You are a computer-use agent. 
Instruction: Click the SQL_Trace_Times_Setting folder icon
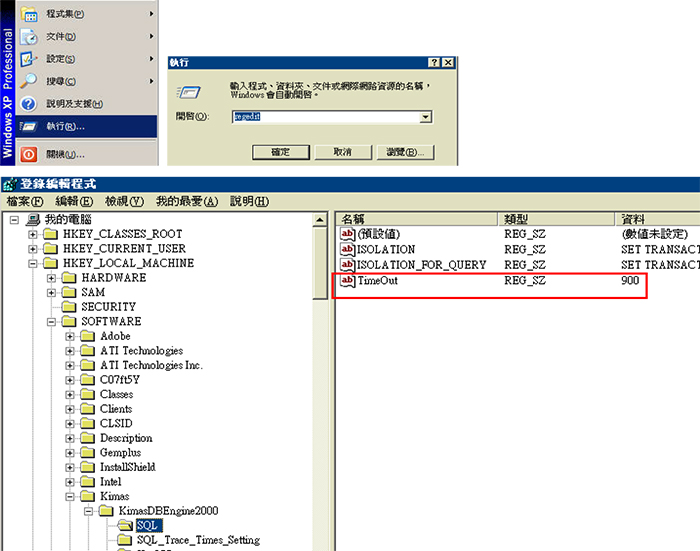click(125, 540)
